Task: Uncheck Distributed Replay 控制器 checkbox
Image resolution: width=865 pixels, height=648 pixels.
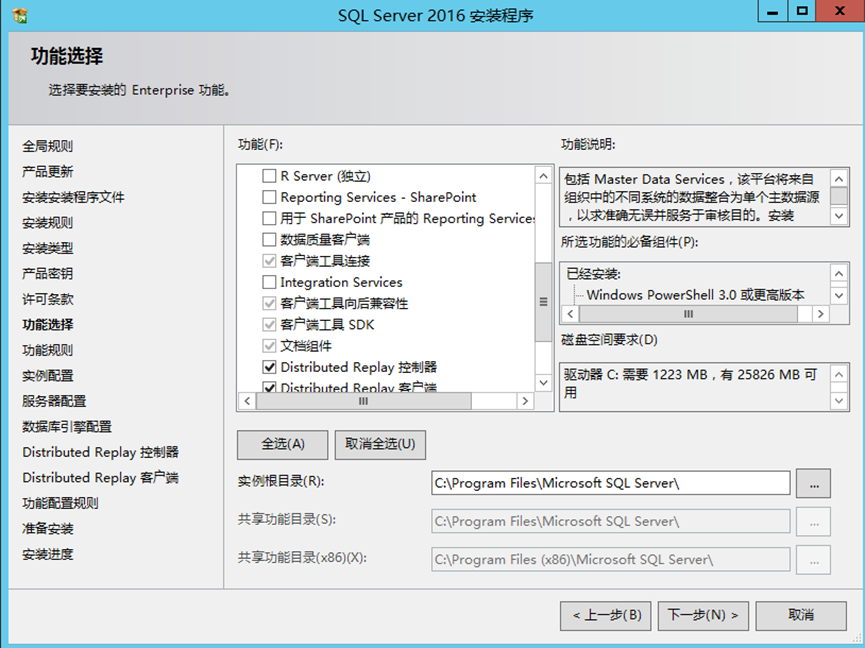Action: pos(269,367)
